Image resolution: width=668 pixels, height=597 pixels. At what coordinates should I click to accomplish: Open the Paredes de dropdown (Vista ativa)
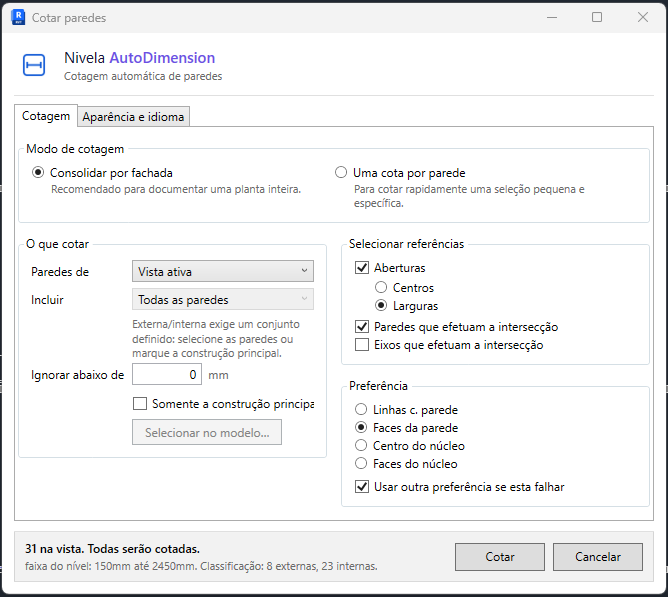223,271
